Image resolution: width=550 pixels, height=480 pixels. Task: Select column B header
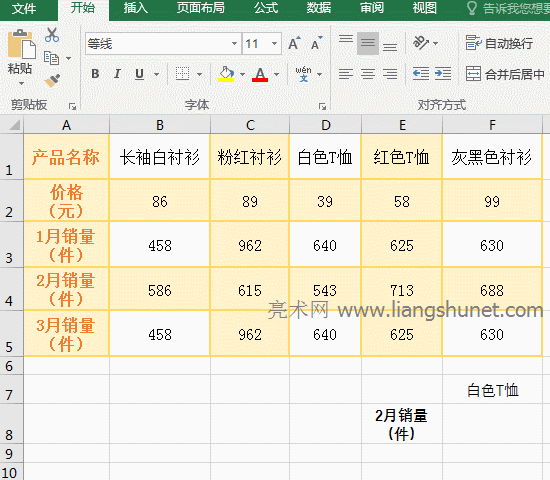coord(160,125)
